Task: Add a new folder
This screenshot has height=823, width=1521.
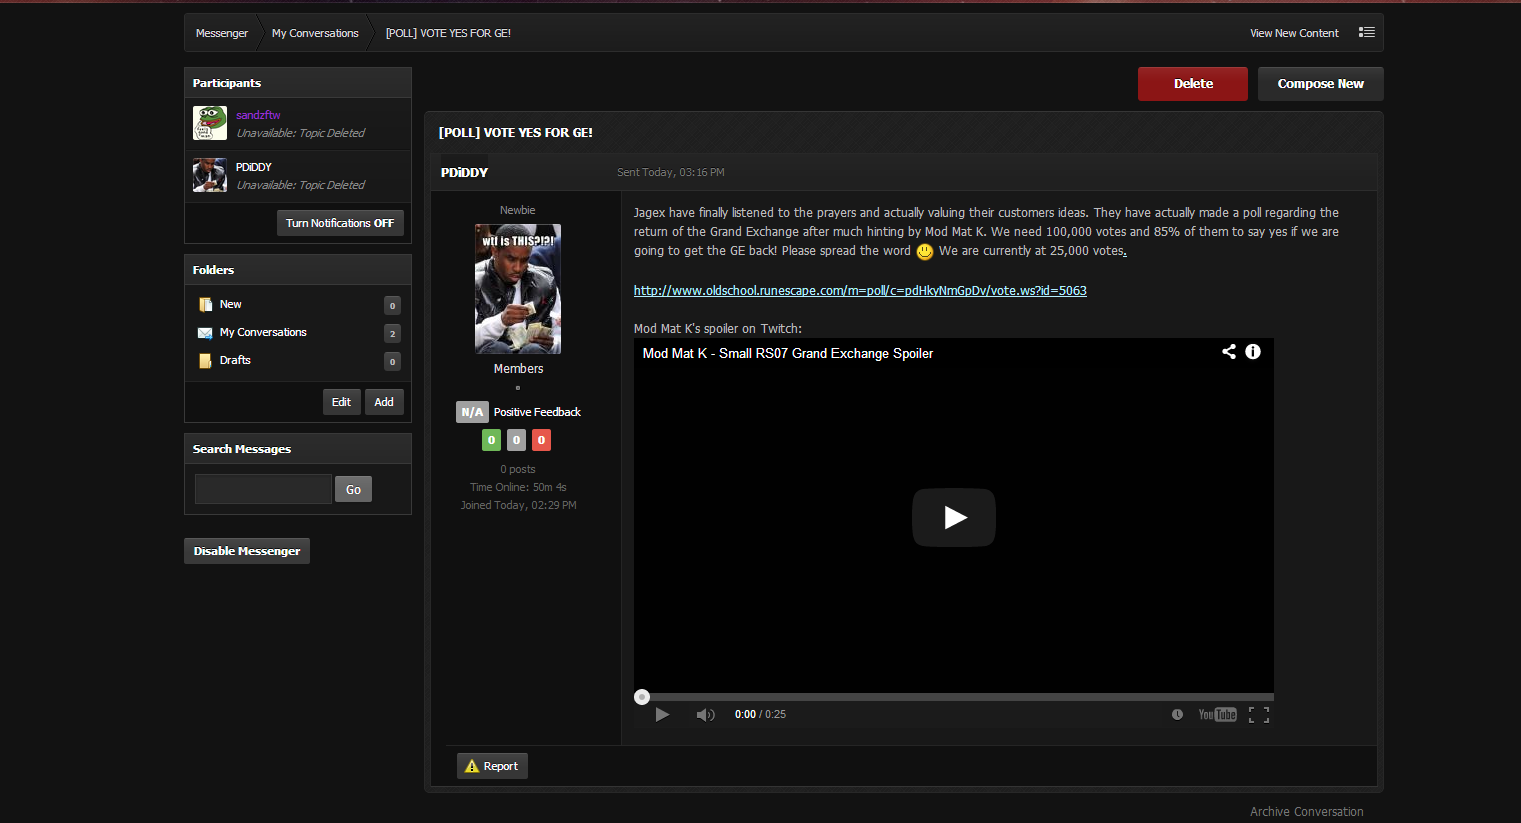Action: click(x=384, y=402)
